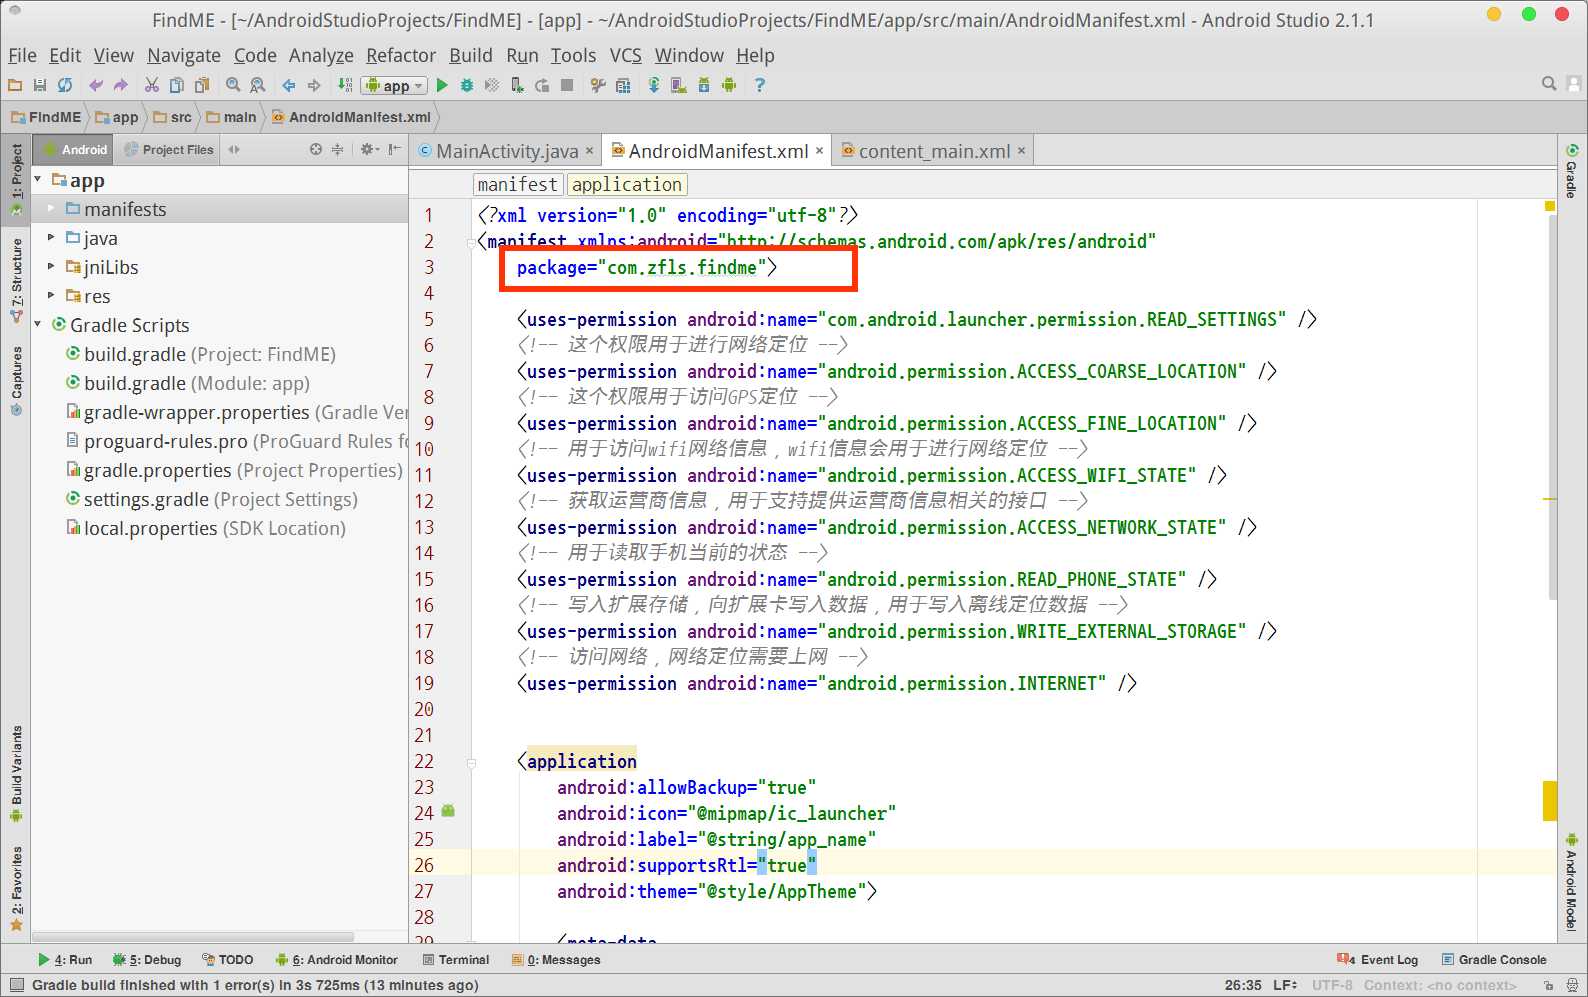This screenshot has height=997, width=1588.
Task: Click the Attach debugger to process icon
Action: (517, 85)
